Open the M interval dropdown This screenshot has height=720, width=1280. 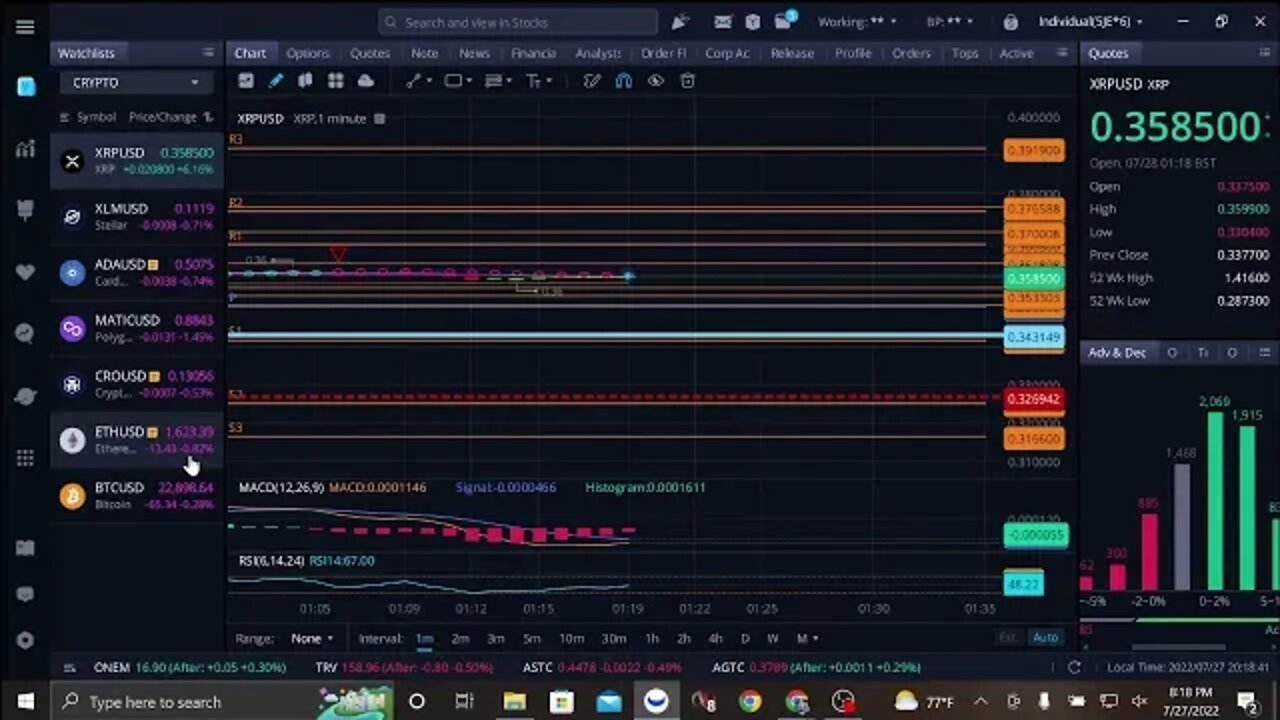(x=806, y=638)
